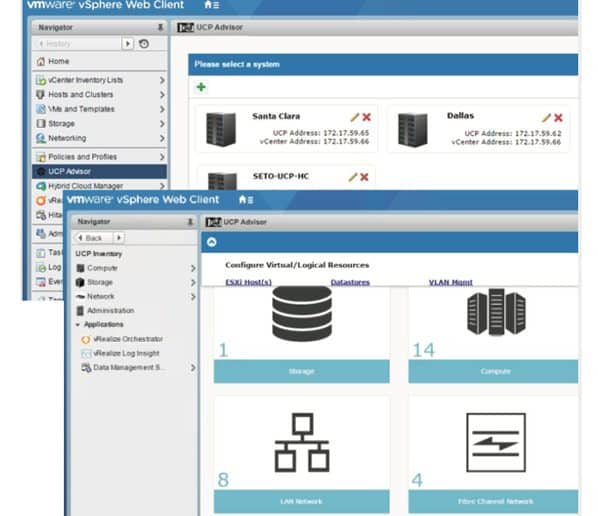Image resolution: width=598 pixels, height=516 pixels.
Task: Pin the back window Navigator panel
Action: tap(160, 27)
